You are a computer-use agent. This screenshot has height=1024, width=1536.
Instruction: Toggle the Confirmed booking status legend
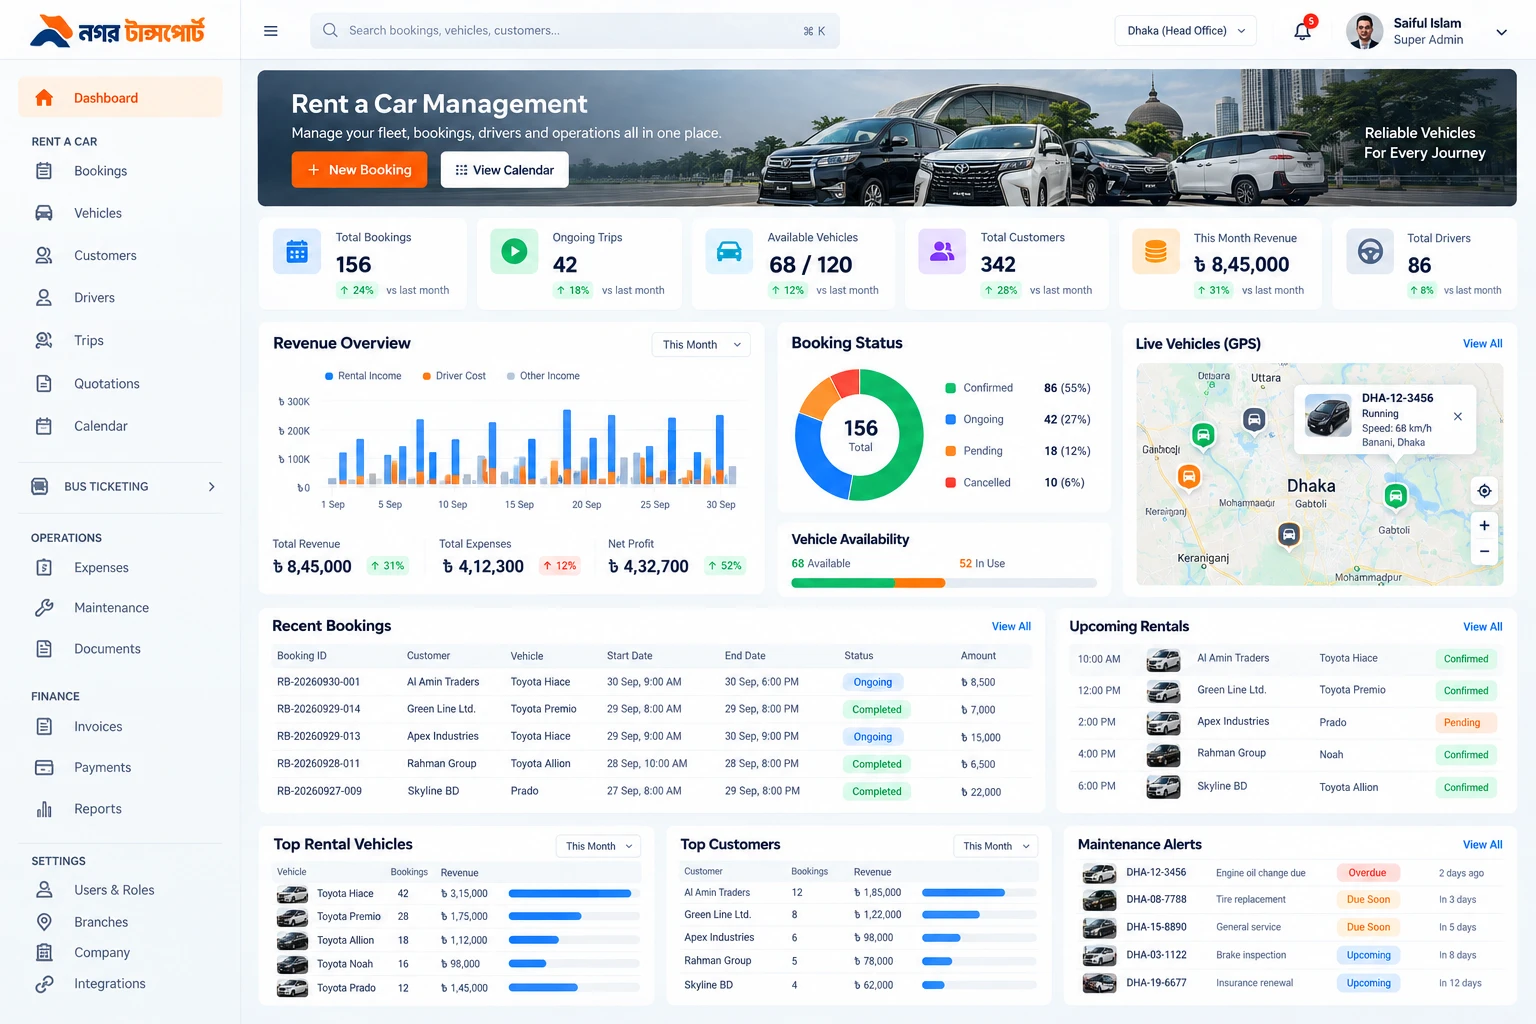[979, 388]
